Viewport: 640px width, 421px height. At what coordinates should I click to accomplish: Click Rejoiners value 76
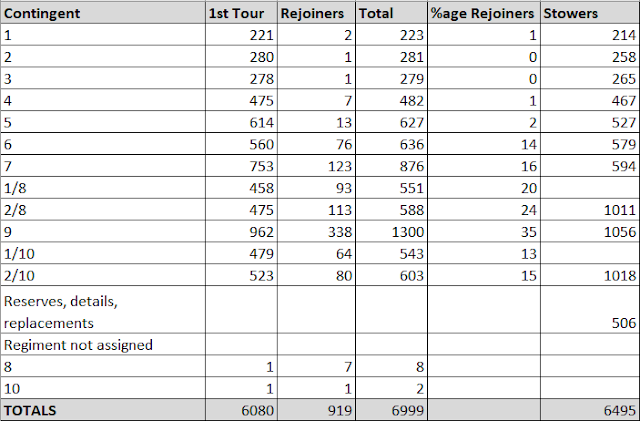coord(344,144)
